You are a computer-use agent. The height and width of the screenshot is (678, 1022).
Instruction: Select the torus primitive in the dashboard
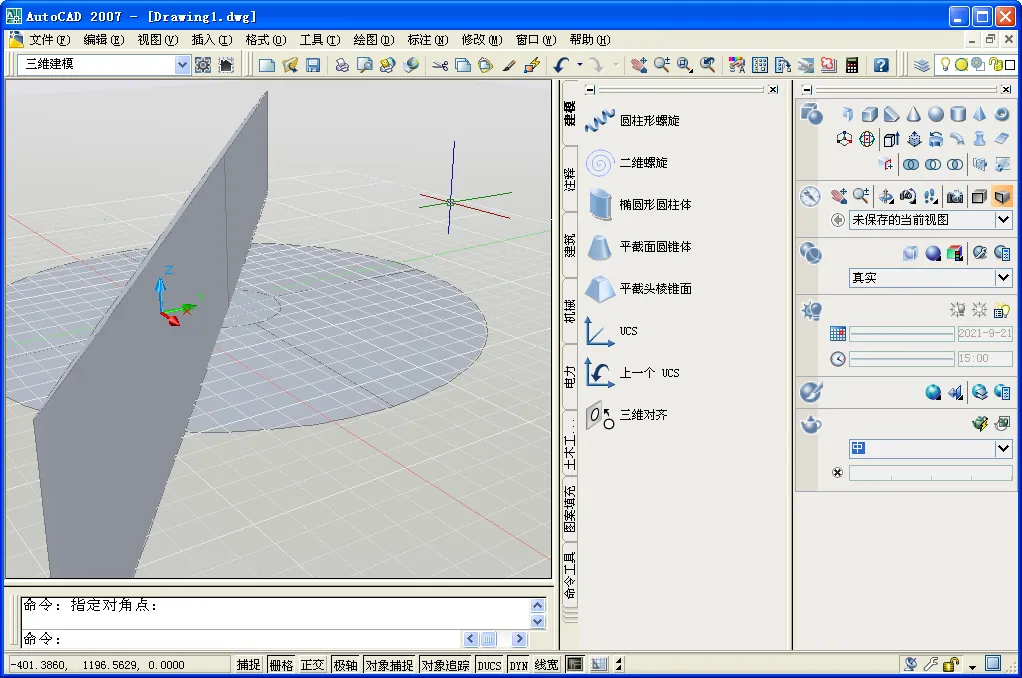tap(1001, 114)
